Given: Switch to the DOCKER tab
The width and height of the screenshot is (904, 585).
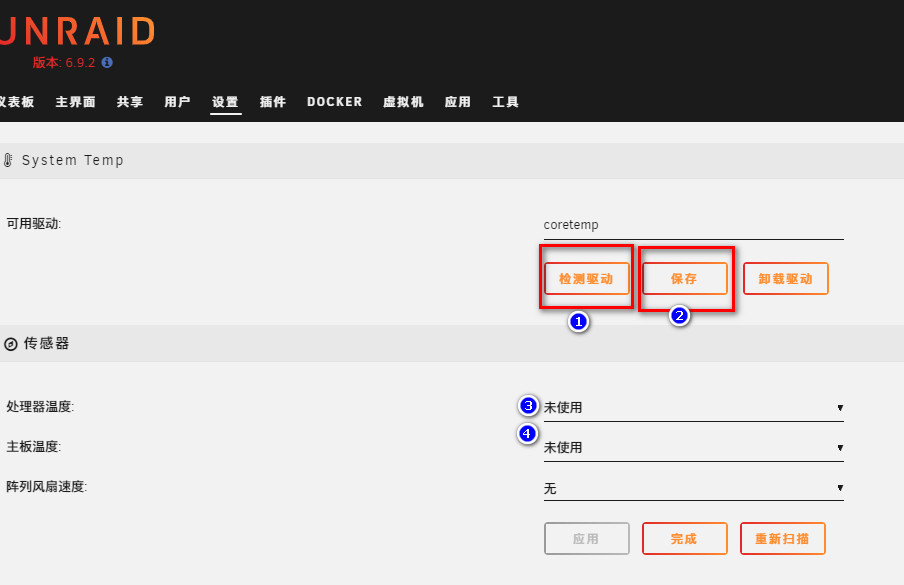Looking at the screenshot, I should point(334,102).
